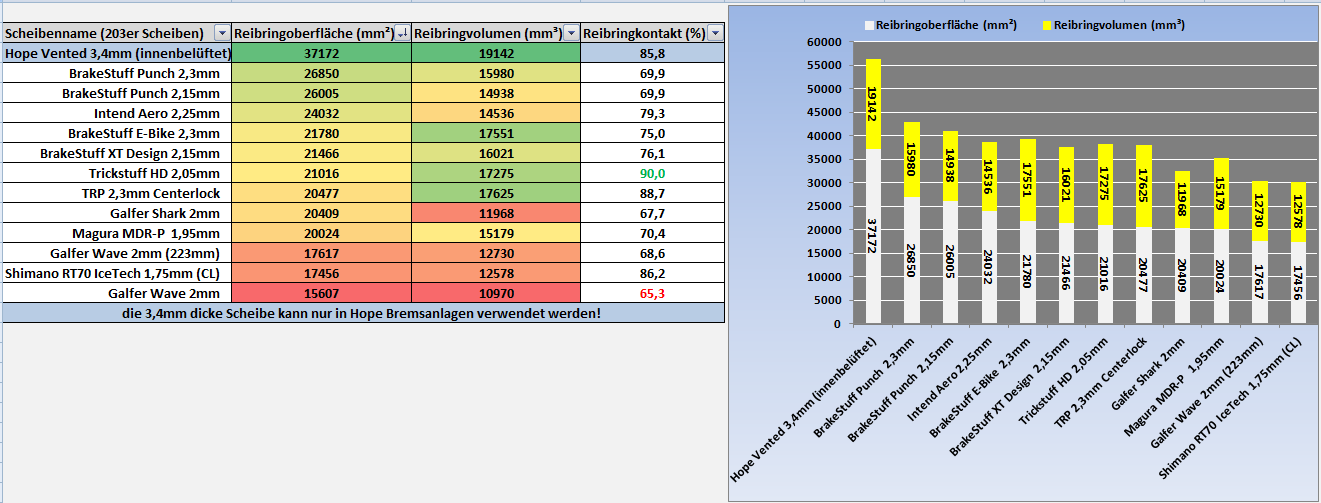Open filter dropdown for Reibringkontakt column
Screen dimensions: 1321x503
click(715, 33)
